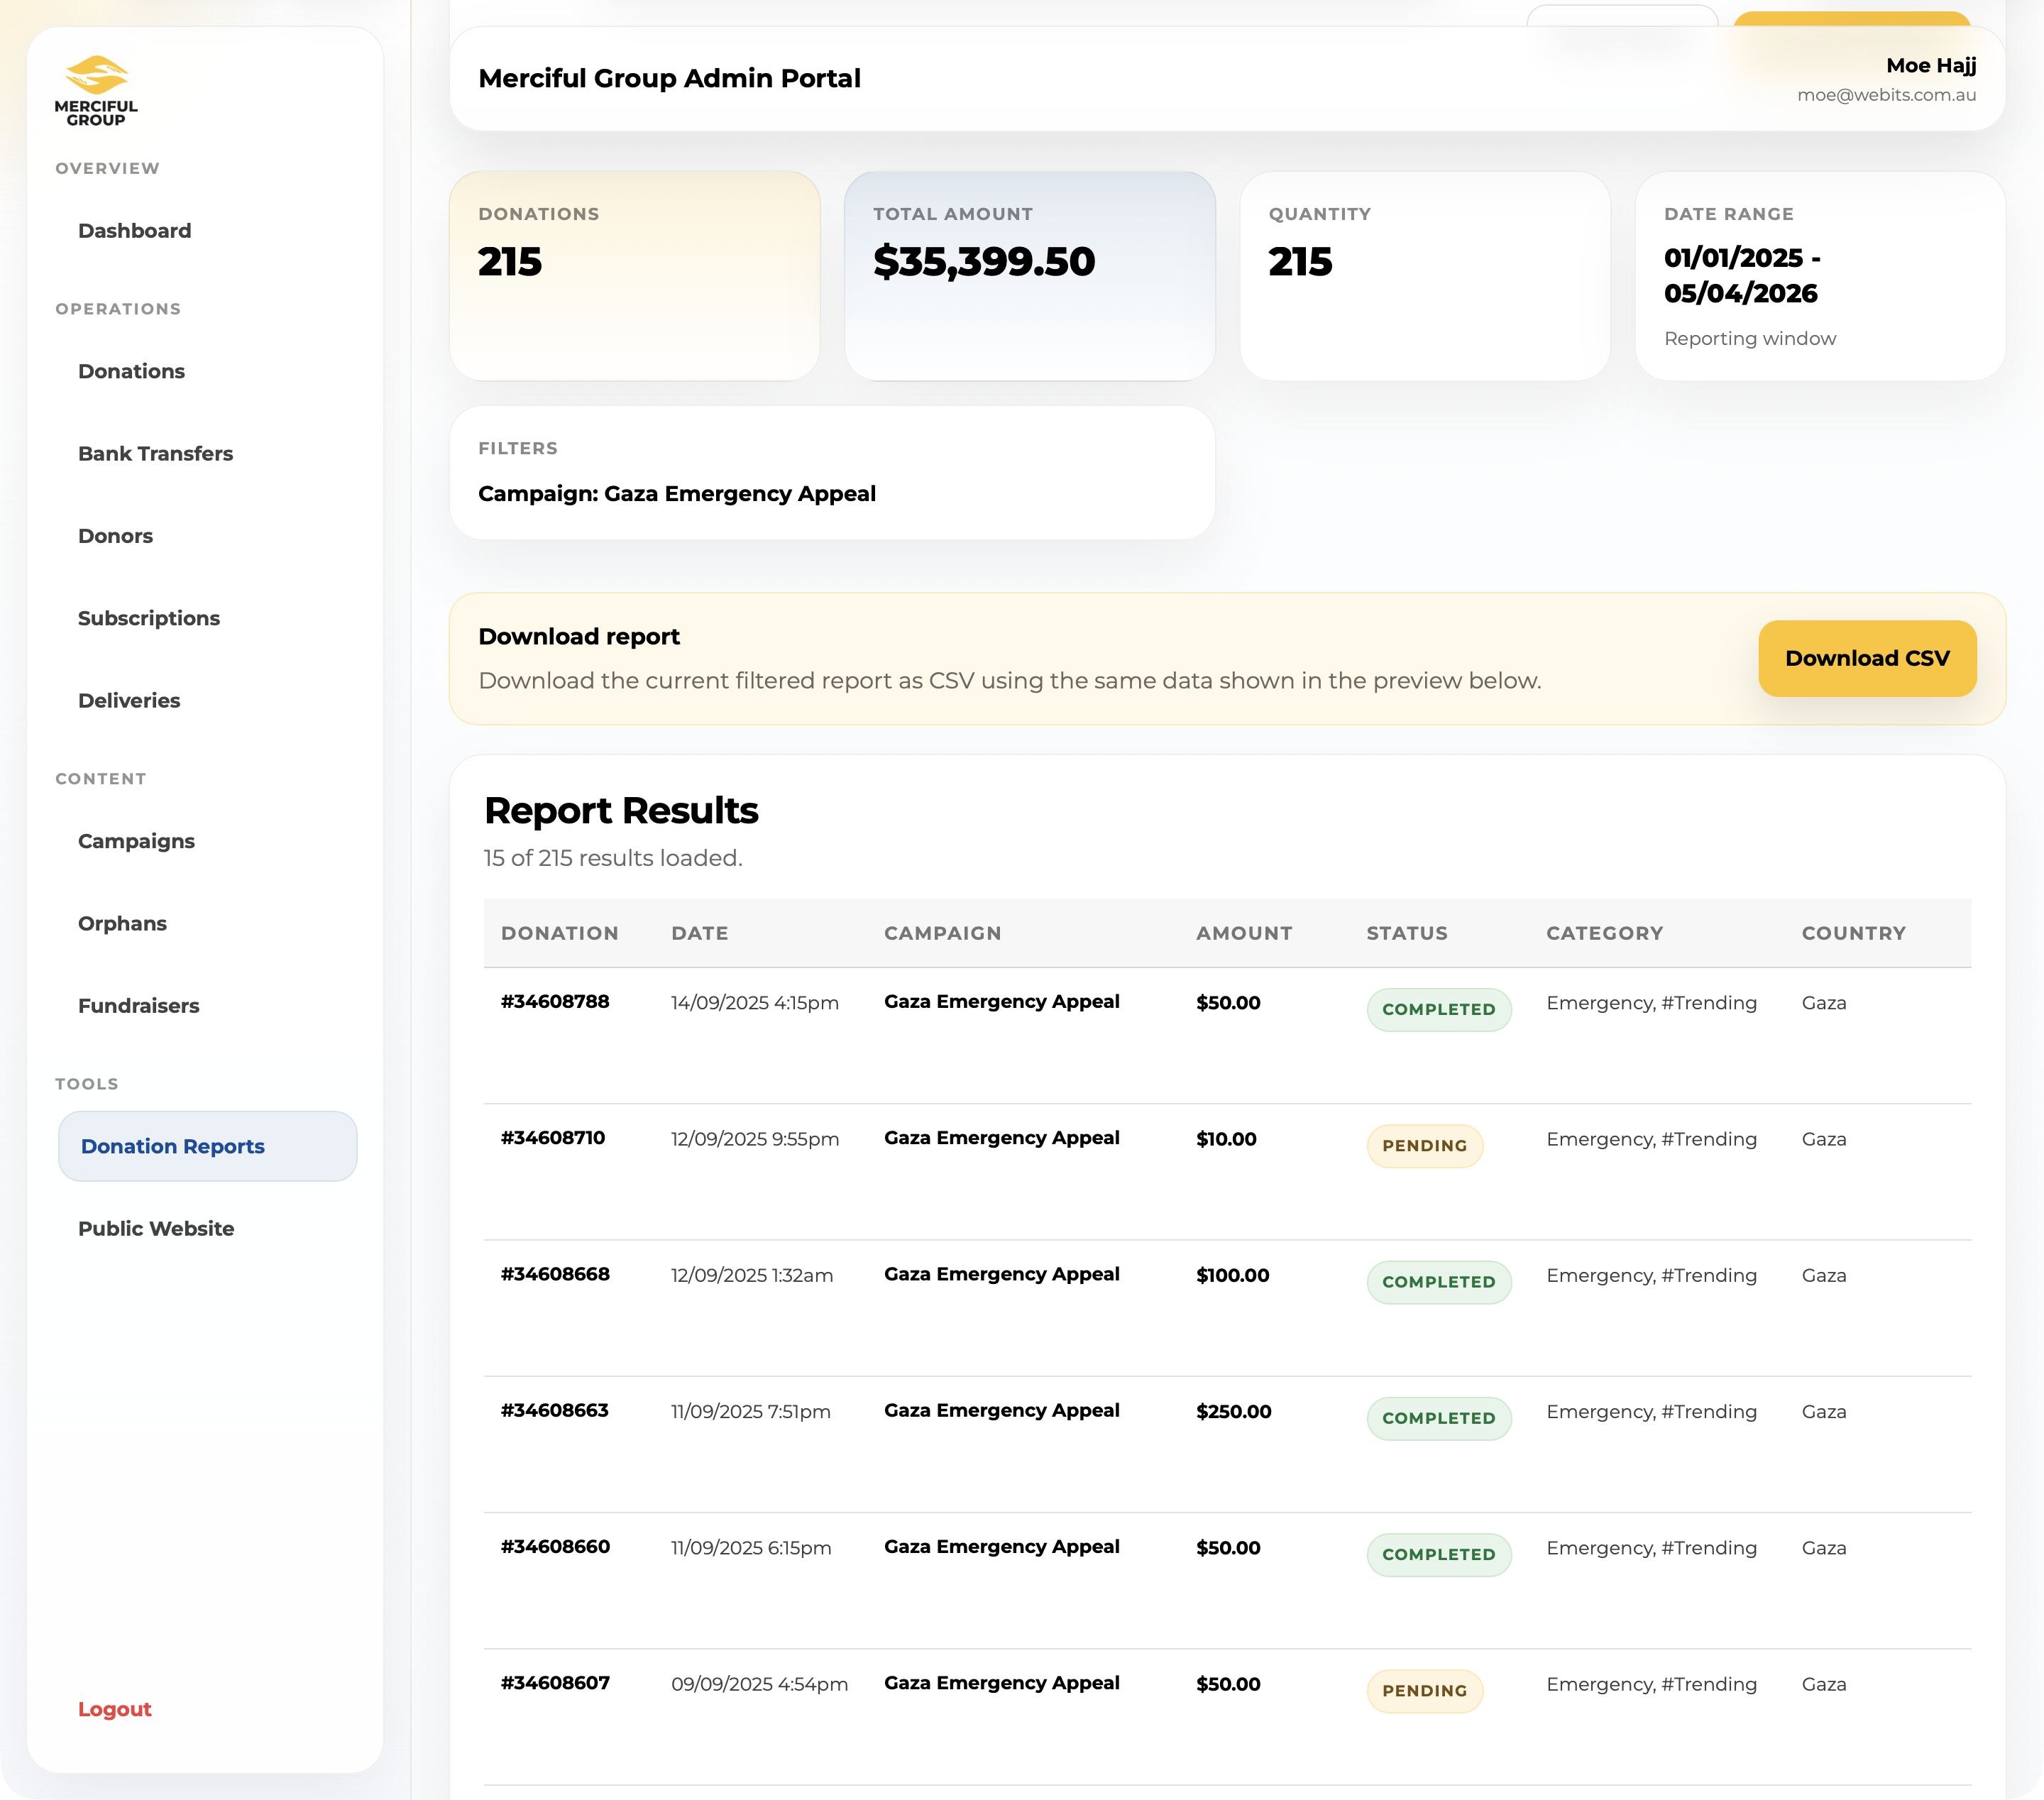Click the $250.00 amount cell

click(1233, 1412)
